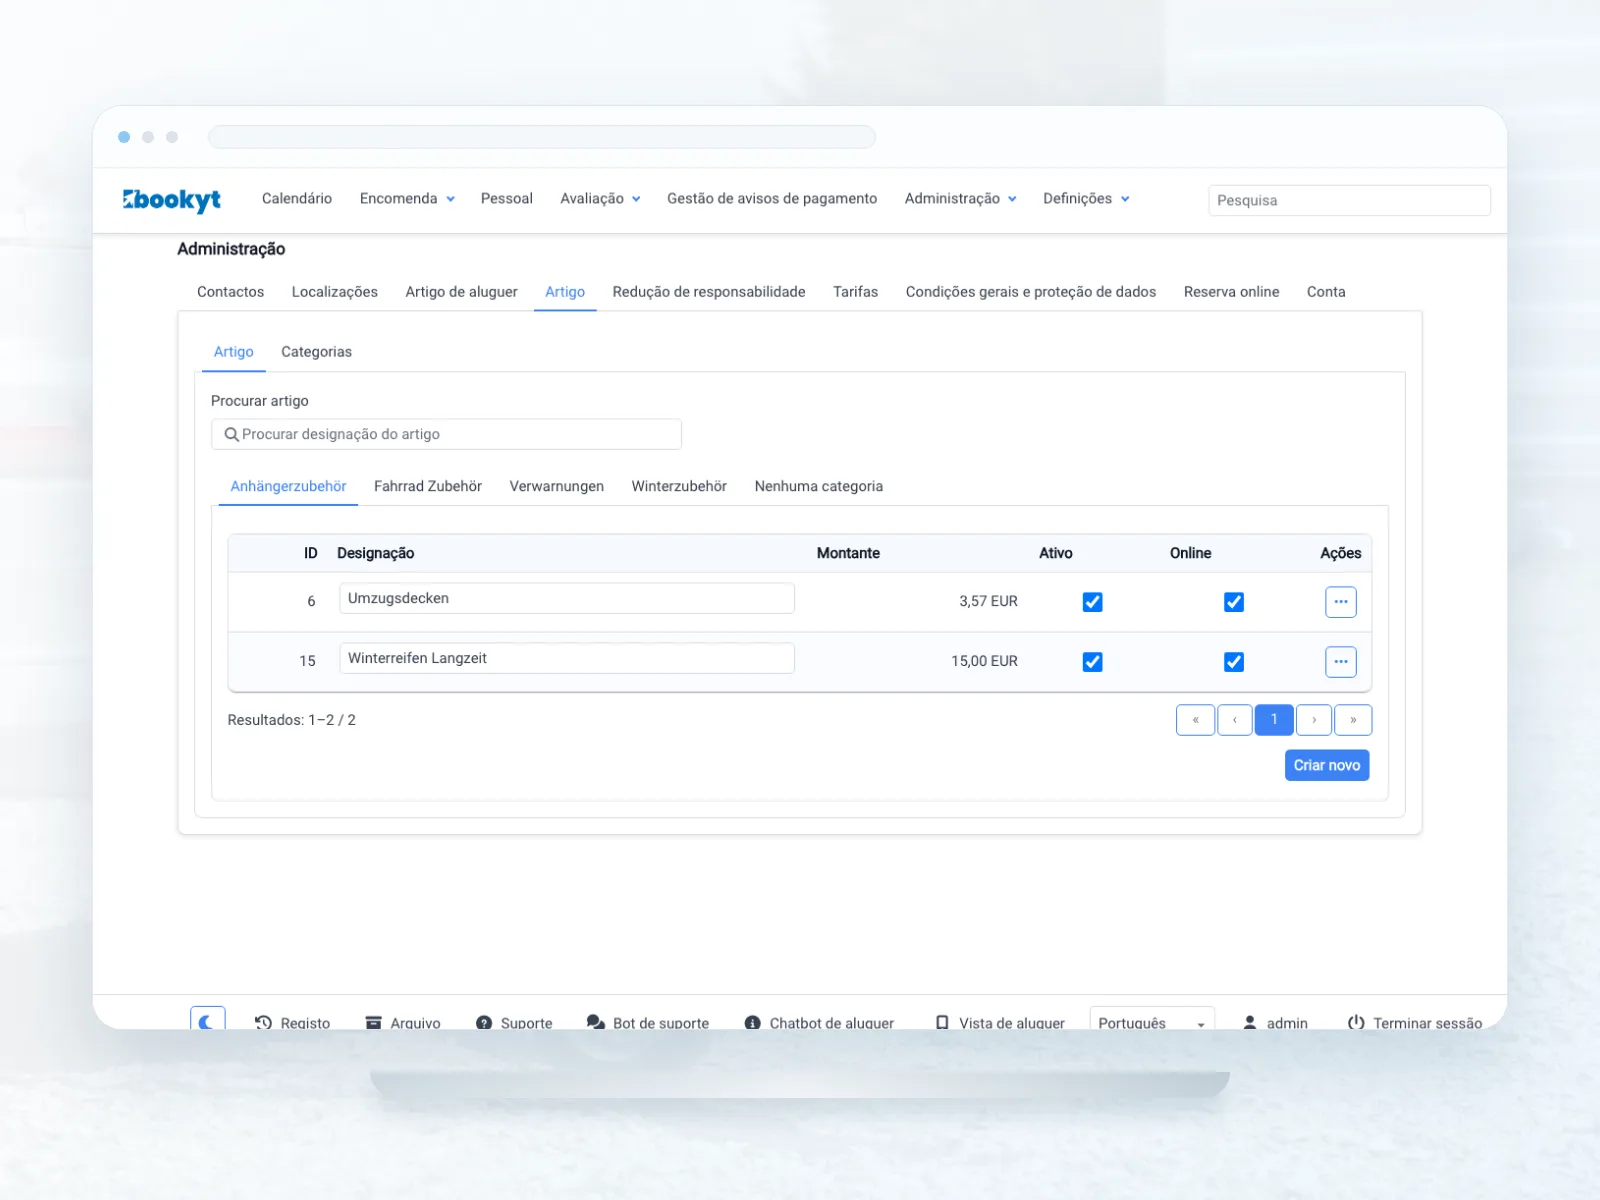Viewport: 1600px width, 1200px height.
Task: Select the Winterzubehör category tab
Action: pyautogui.click(x=679, y=487)
